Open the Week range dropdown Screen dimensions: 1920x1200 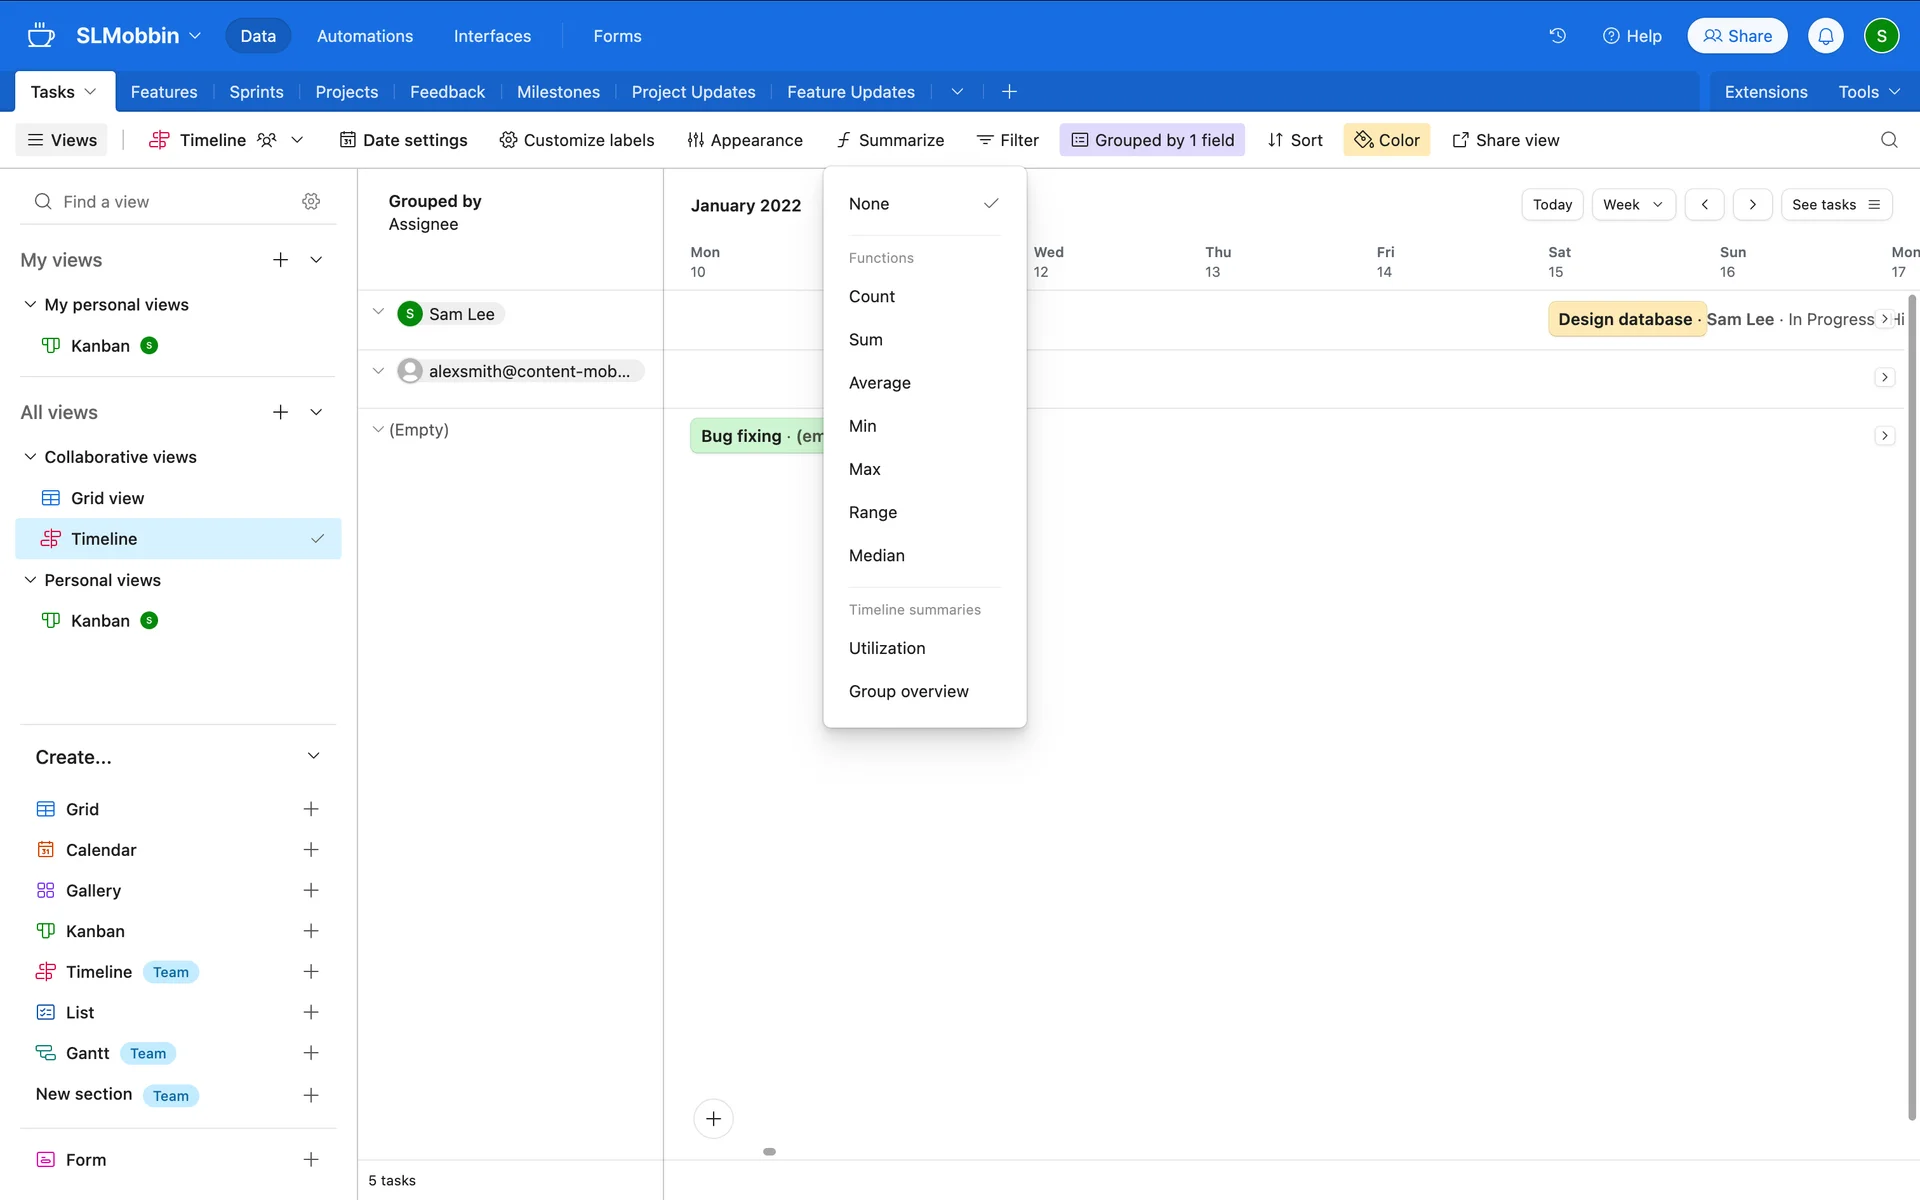pos(1632,205)
